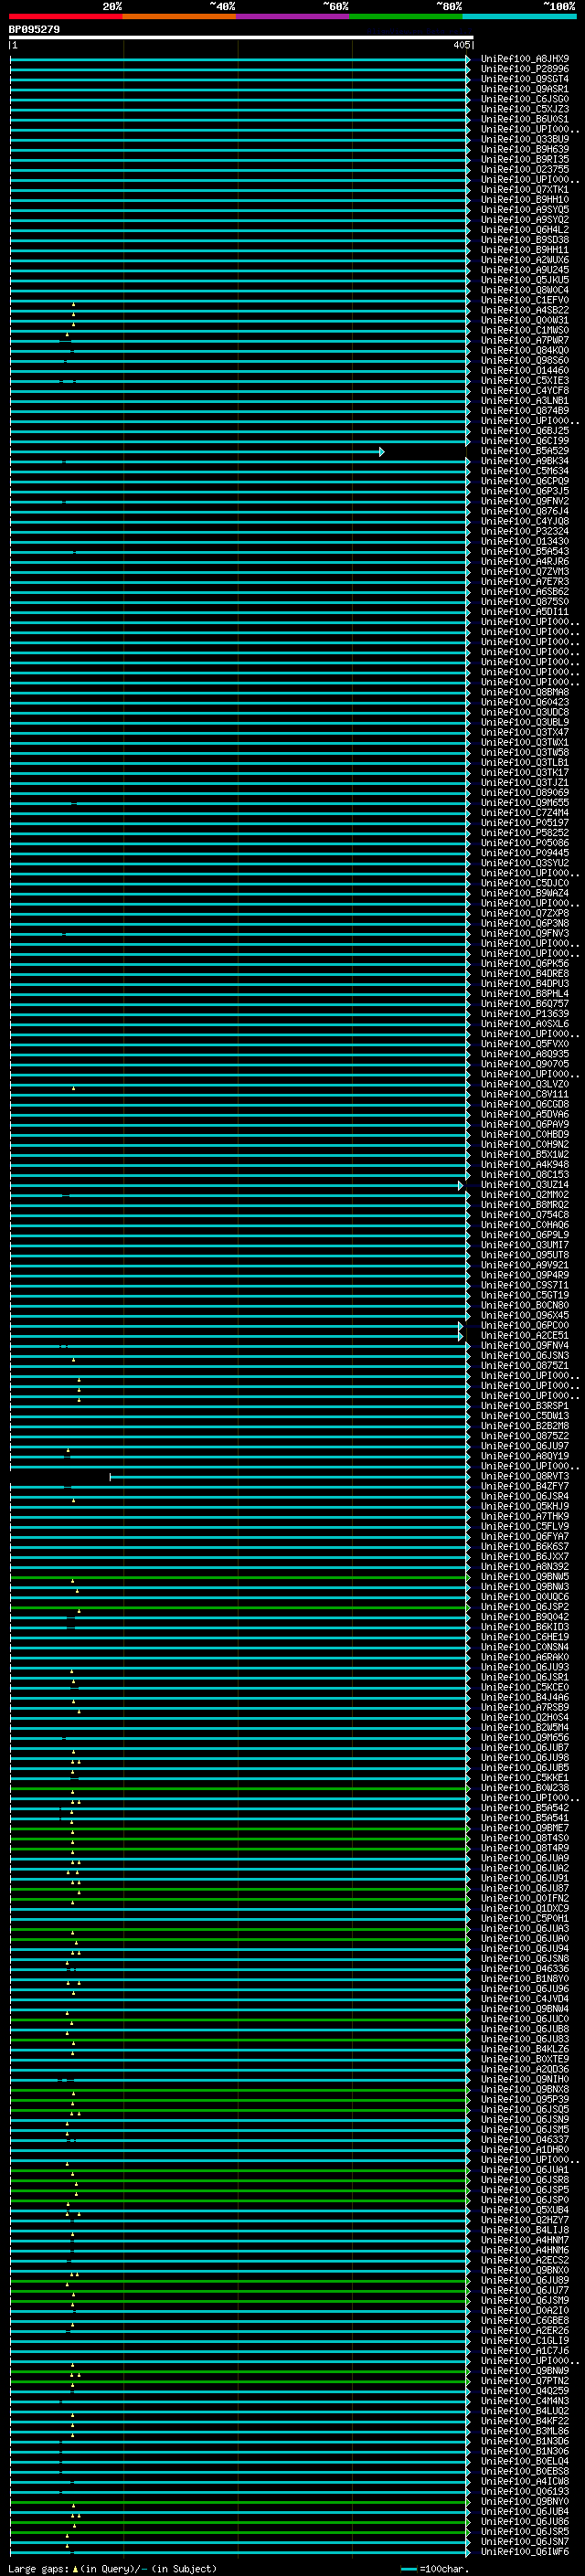Select label UniRef100_P32324
The height and width of the screenshot is (2576, 585).
[525, 531]
